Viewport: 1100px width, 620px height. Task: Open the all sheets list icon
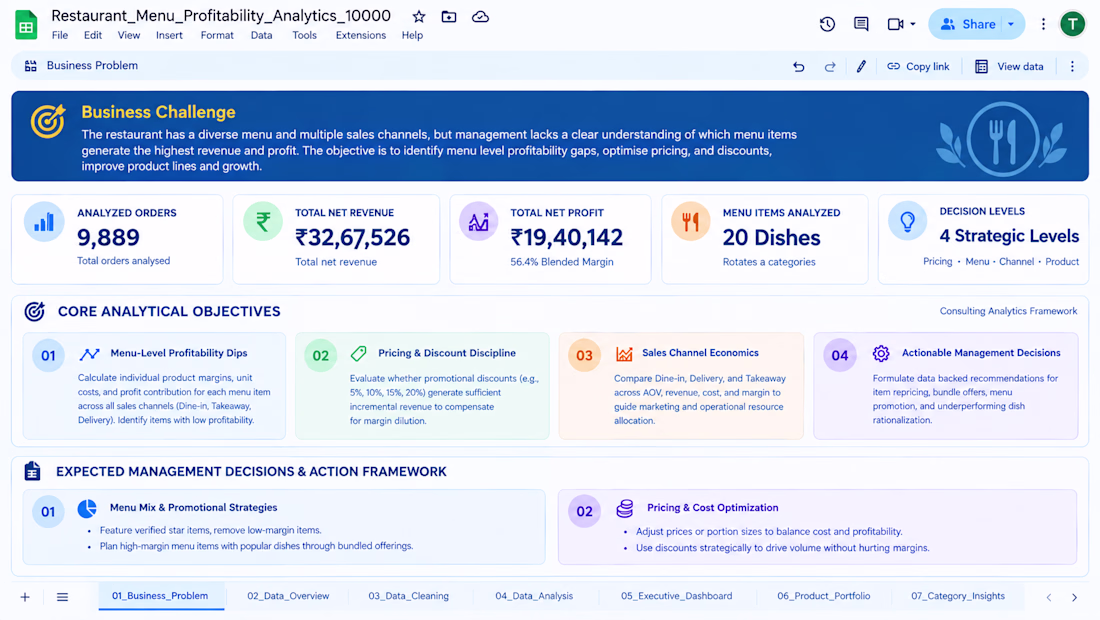62,597
